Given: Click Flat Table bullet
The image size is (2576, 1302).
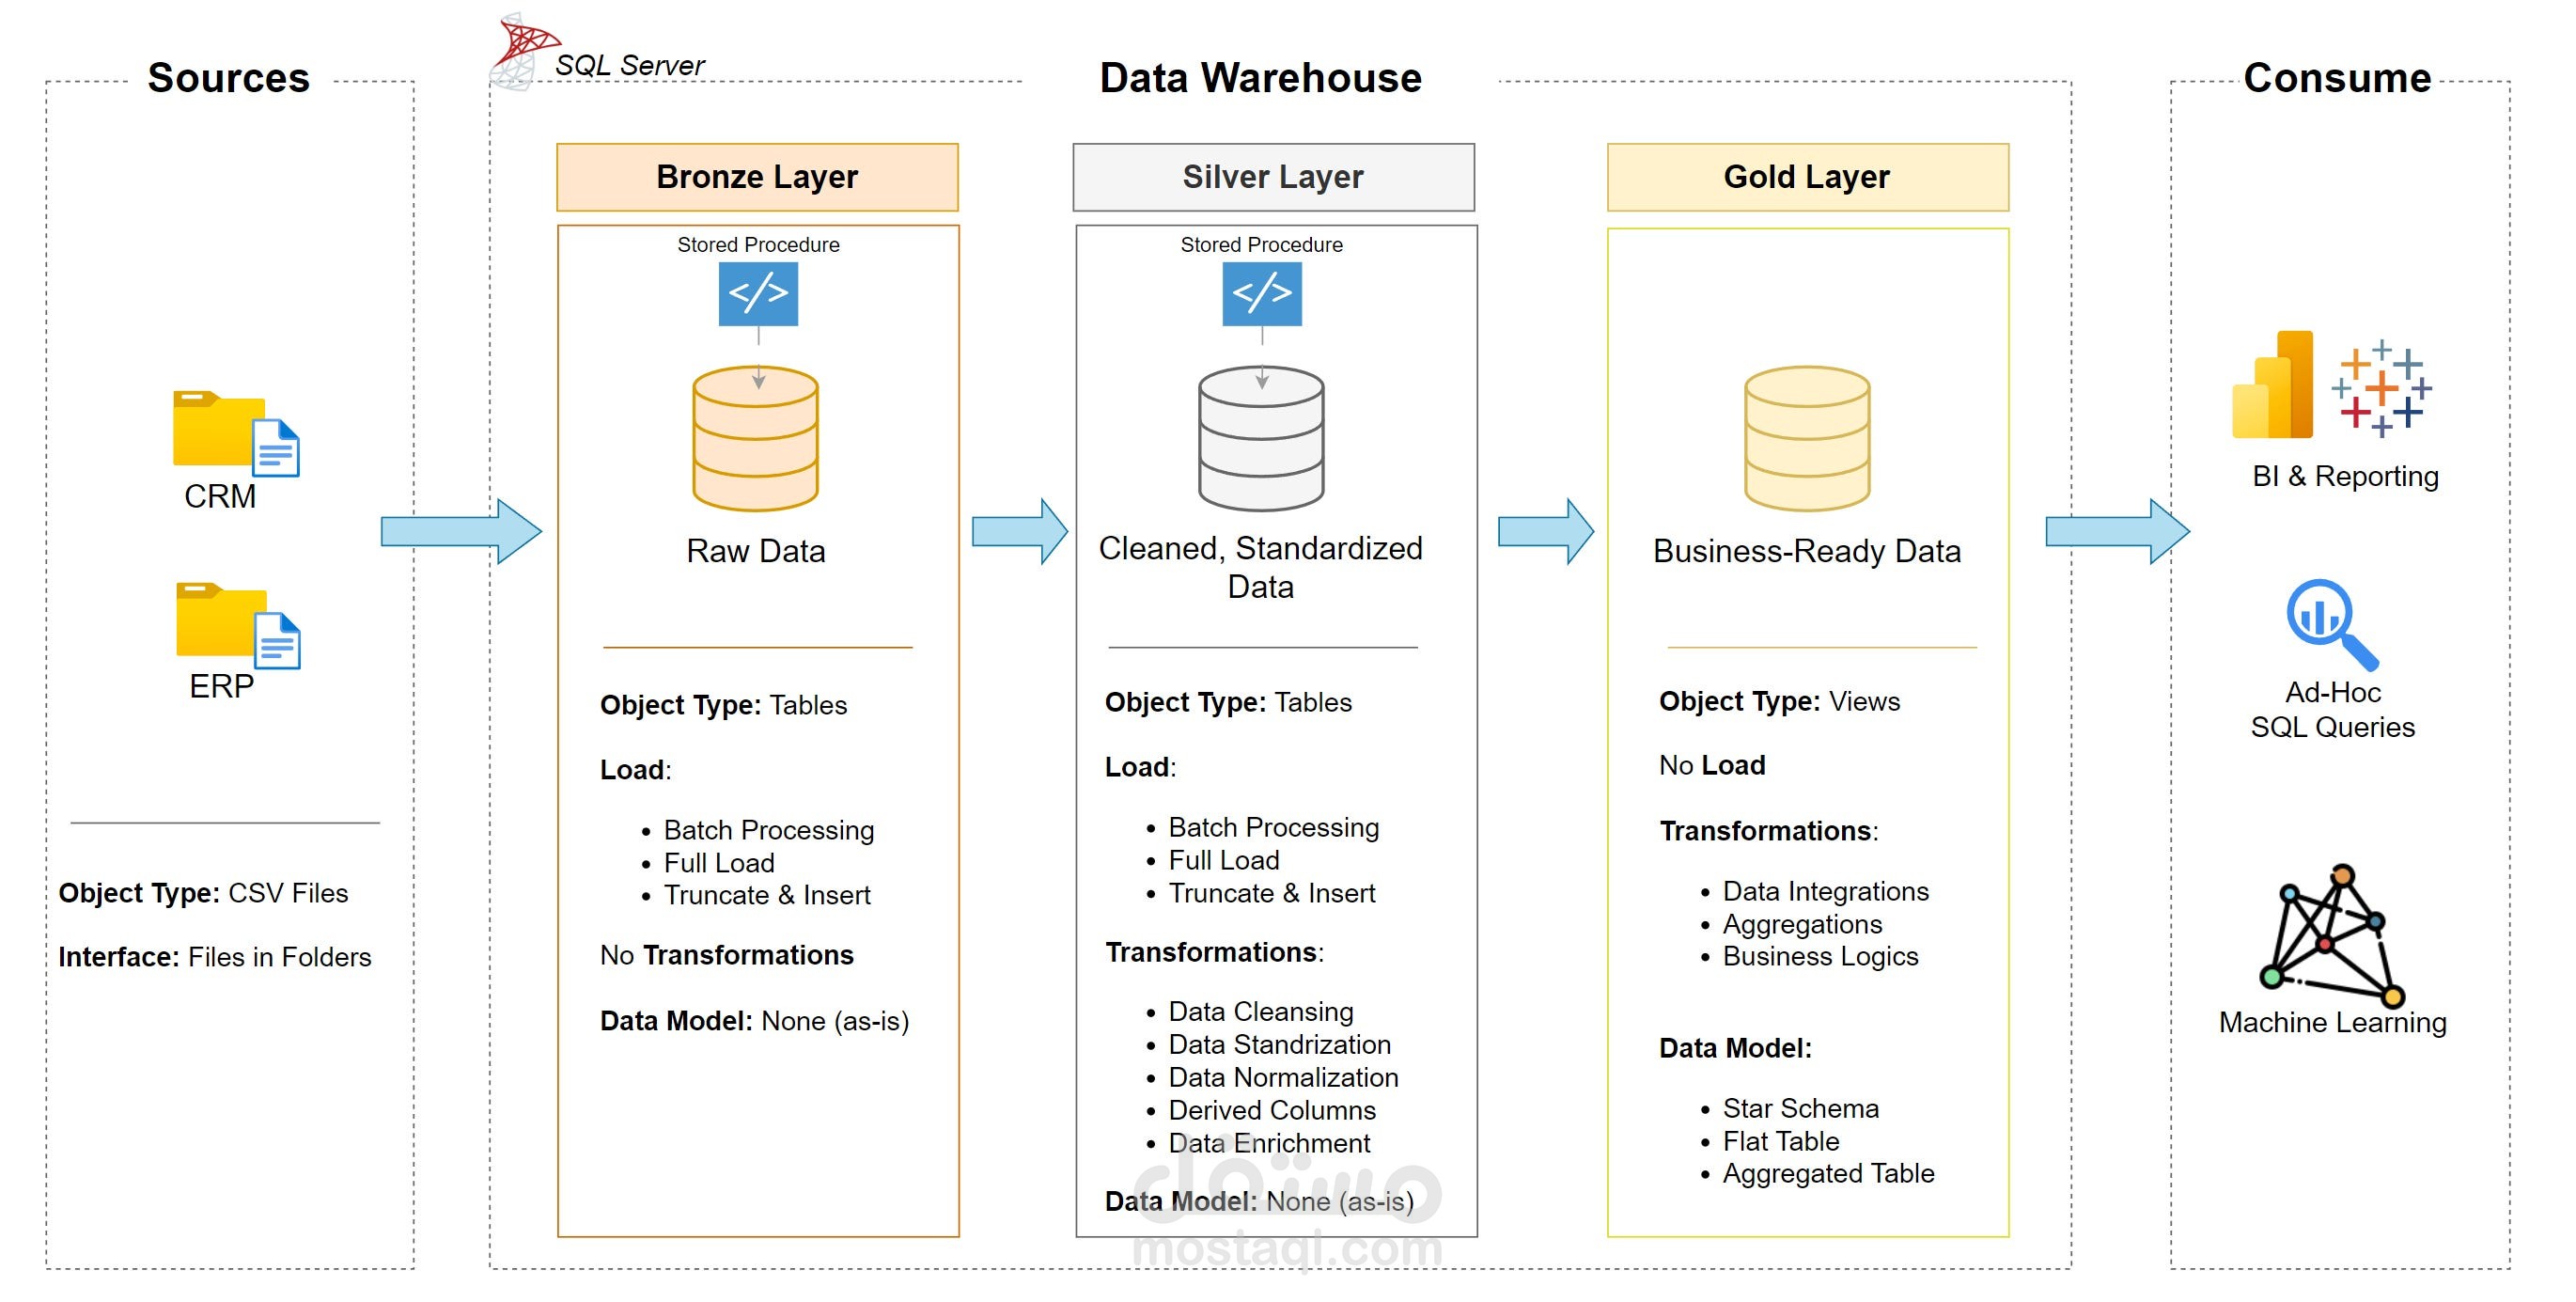Looking at the screenshot, I should [1780, 1141].
